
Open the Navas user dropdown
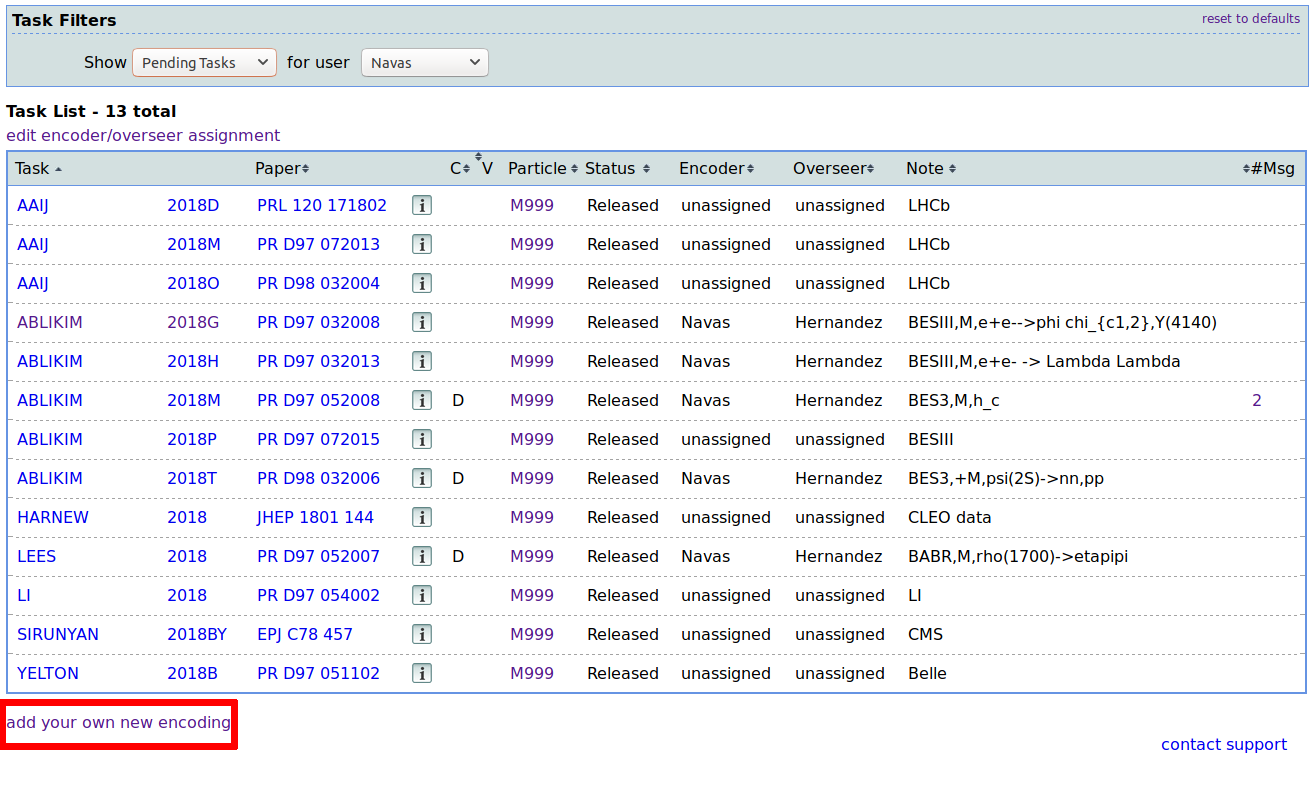425,62
